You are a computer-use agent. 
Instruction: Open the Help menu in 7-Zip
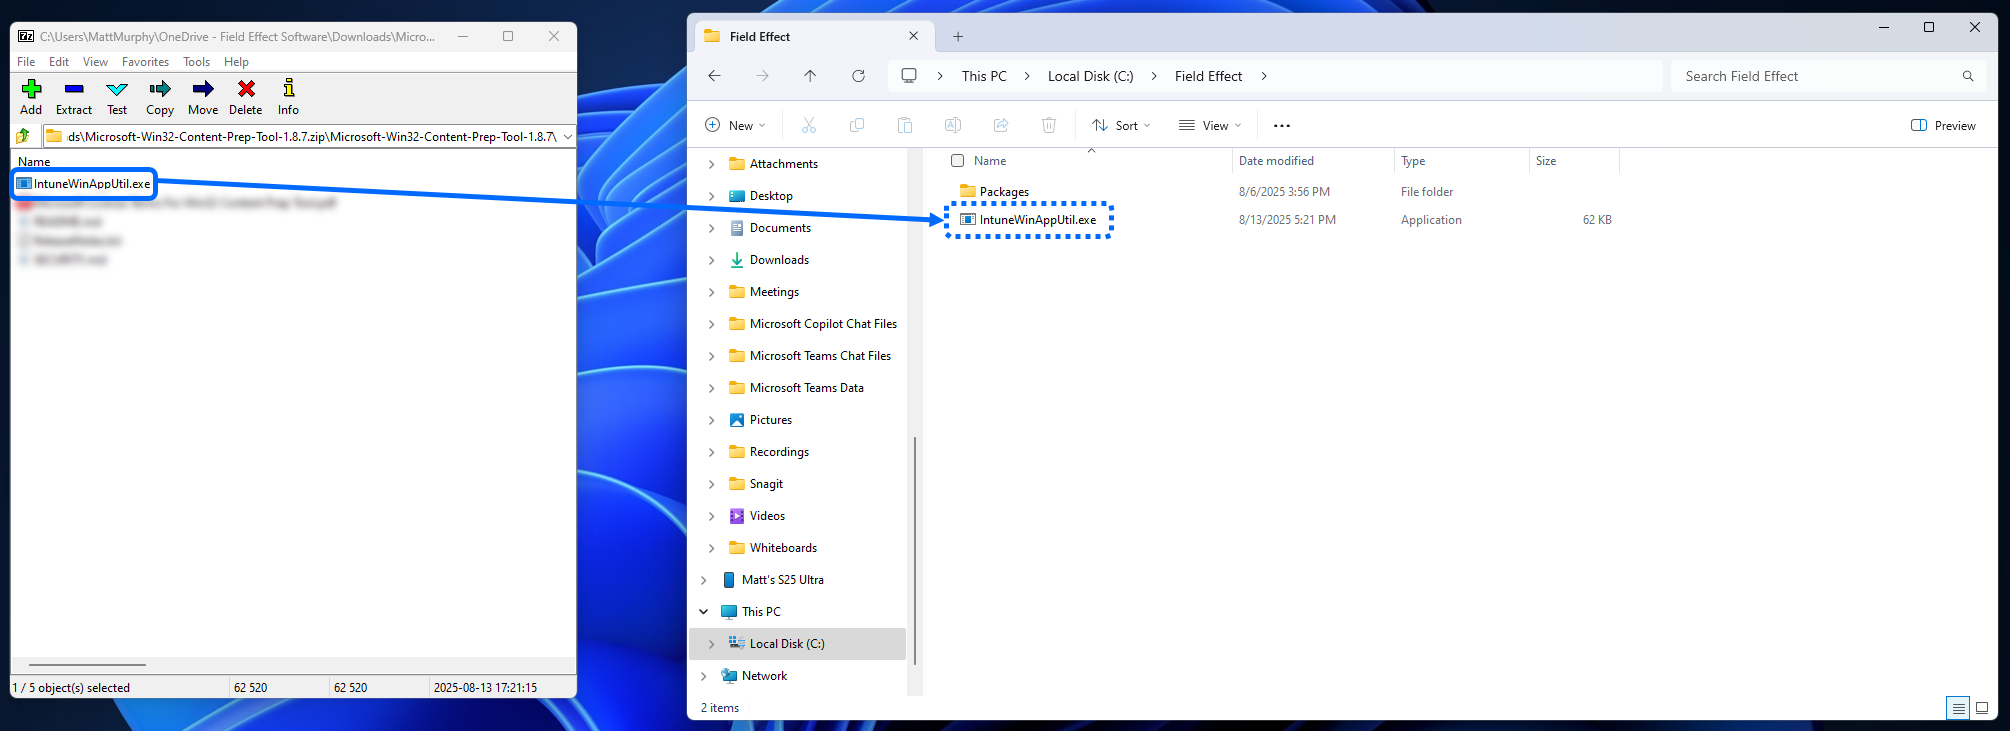(x=236, y=62)
